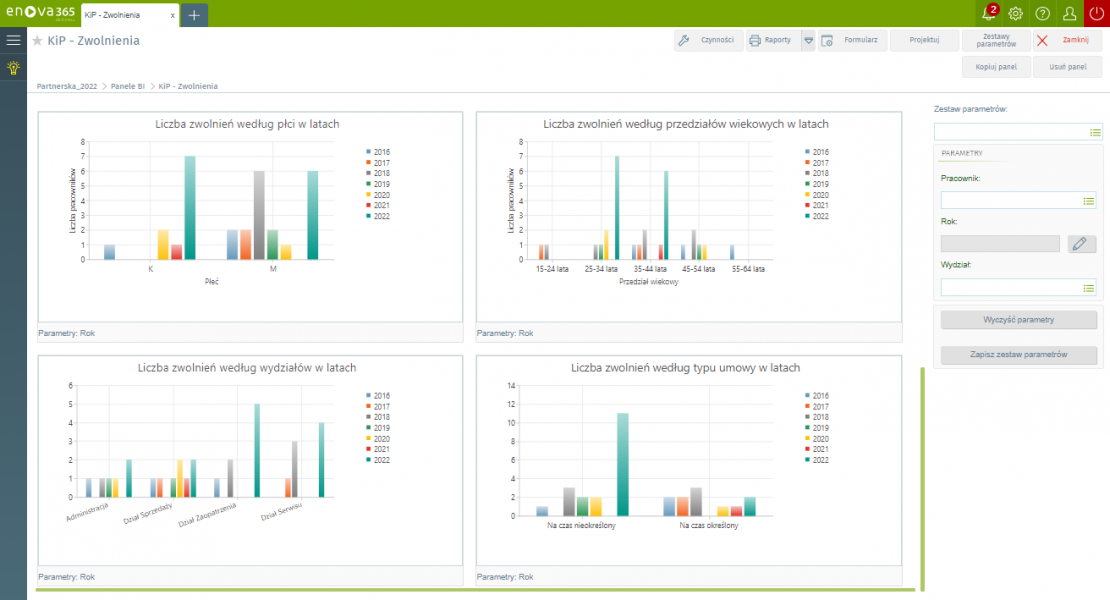Screen dimensions: 1110x600
Task: Click the yellow lightbulb sidebar icon
Action: 13,68
